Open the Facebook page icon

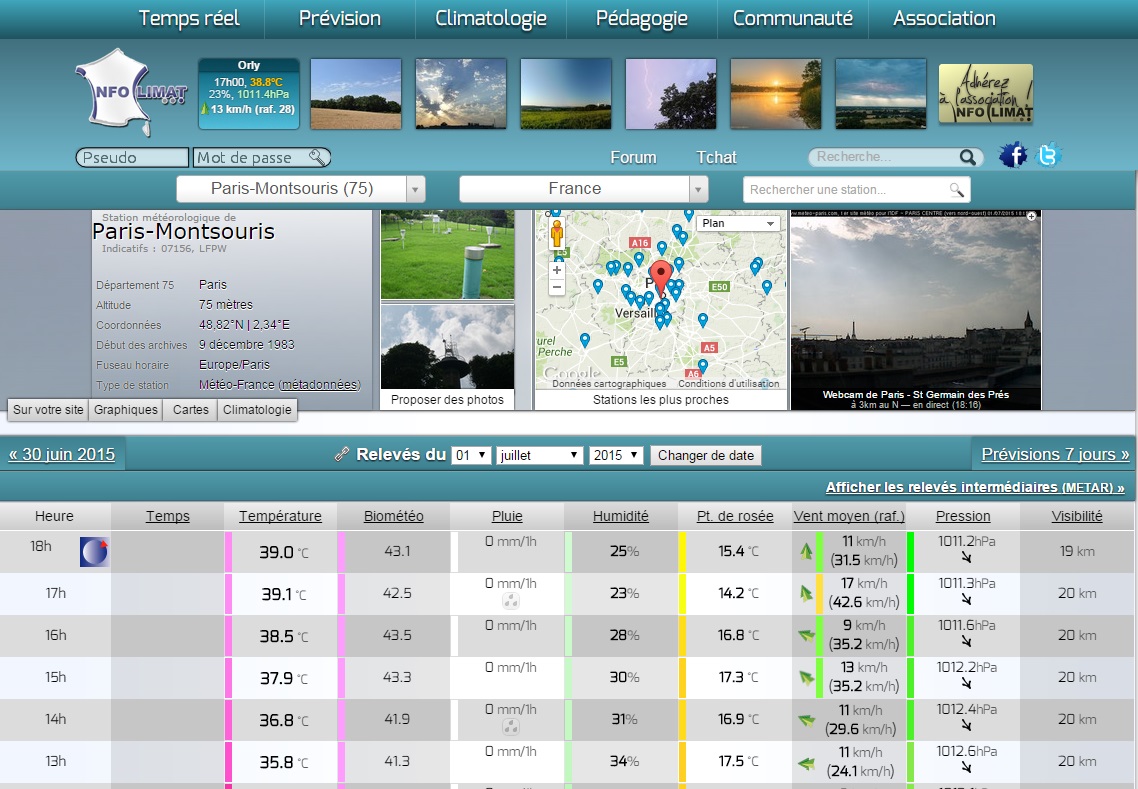click(x=1013, y=156)
